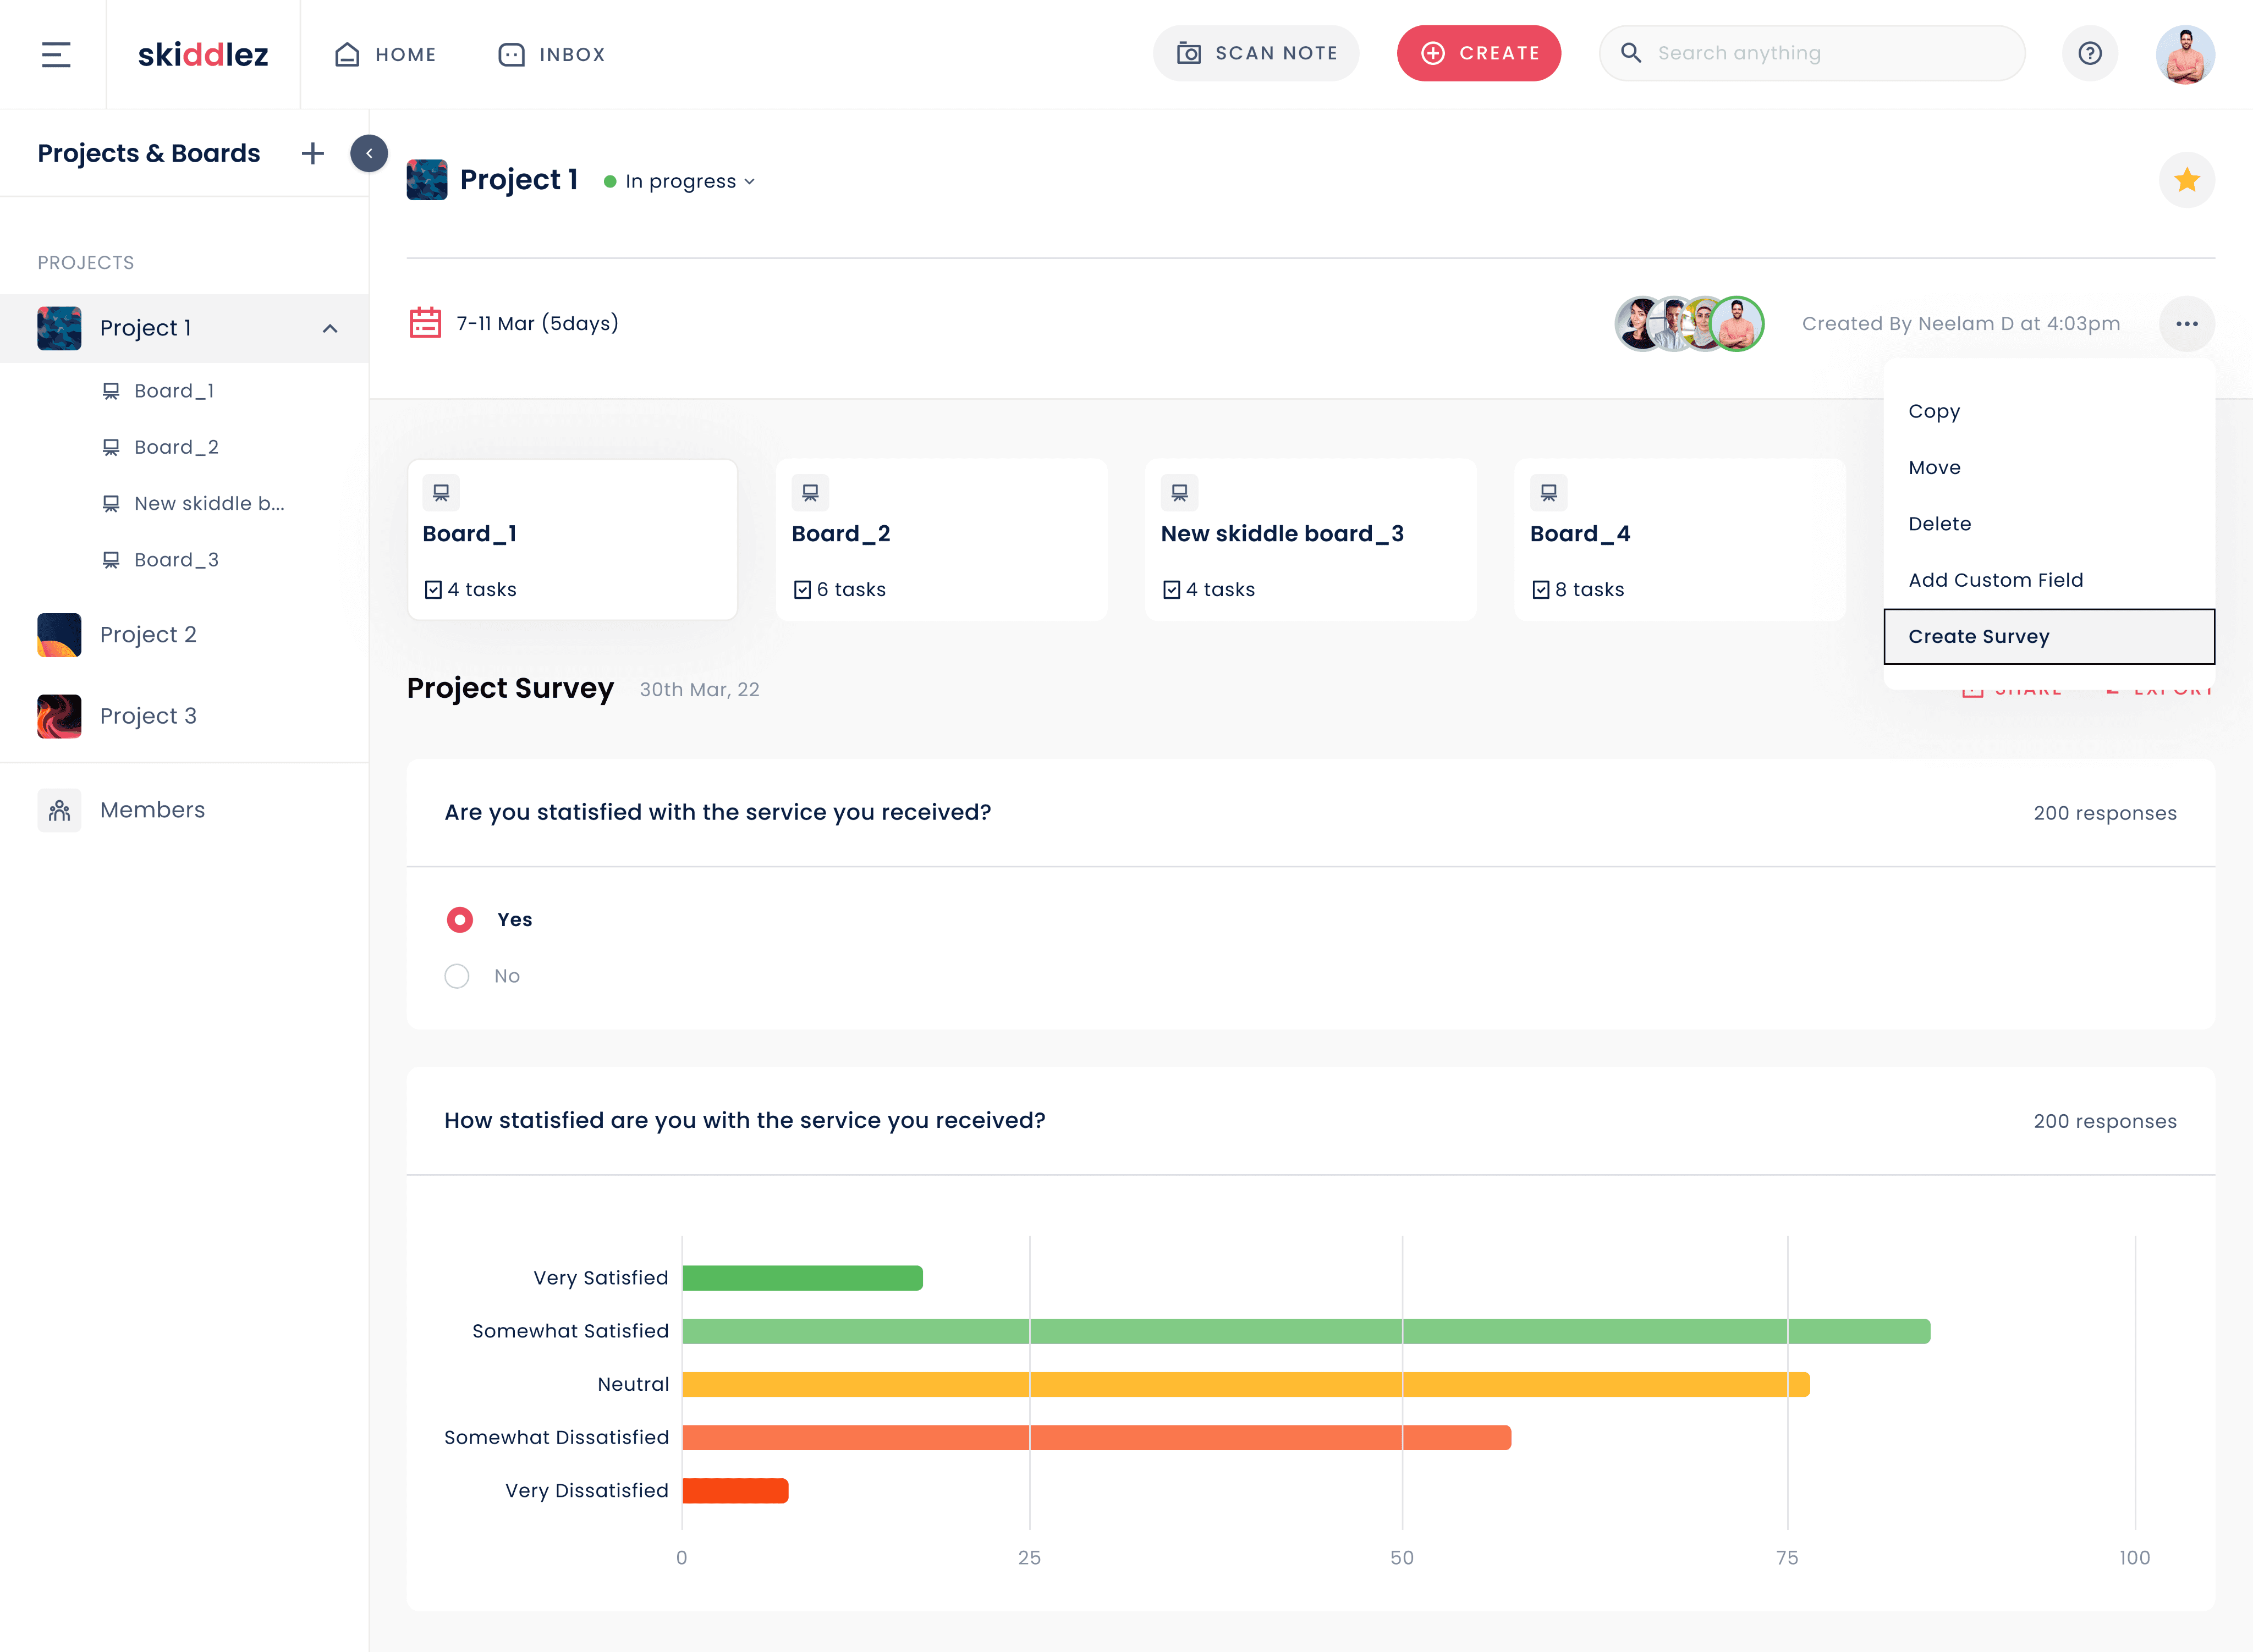Click the Project 2 thumbnail icon

click(59, 635)
